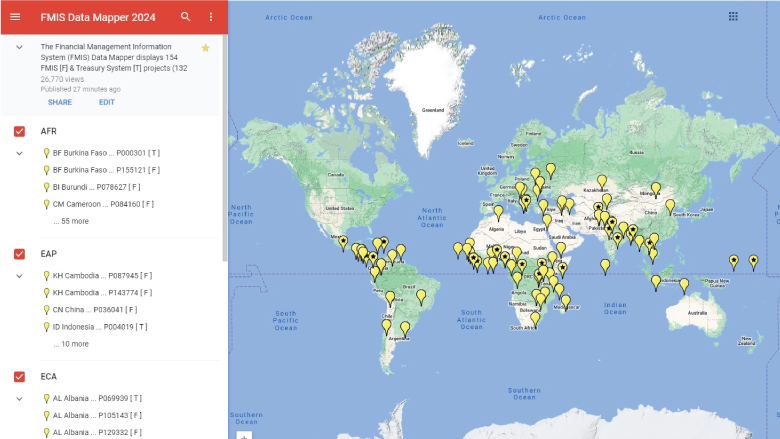Select AL Albania P105143 [F] entry
Viewport: 780px width, 439px height.
93,415
